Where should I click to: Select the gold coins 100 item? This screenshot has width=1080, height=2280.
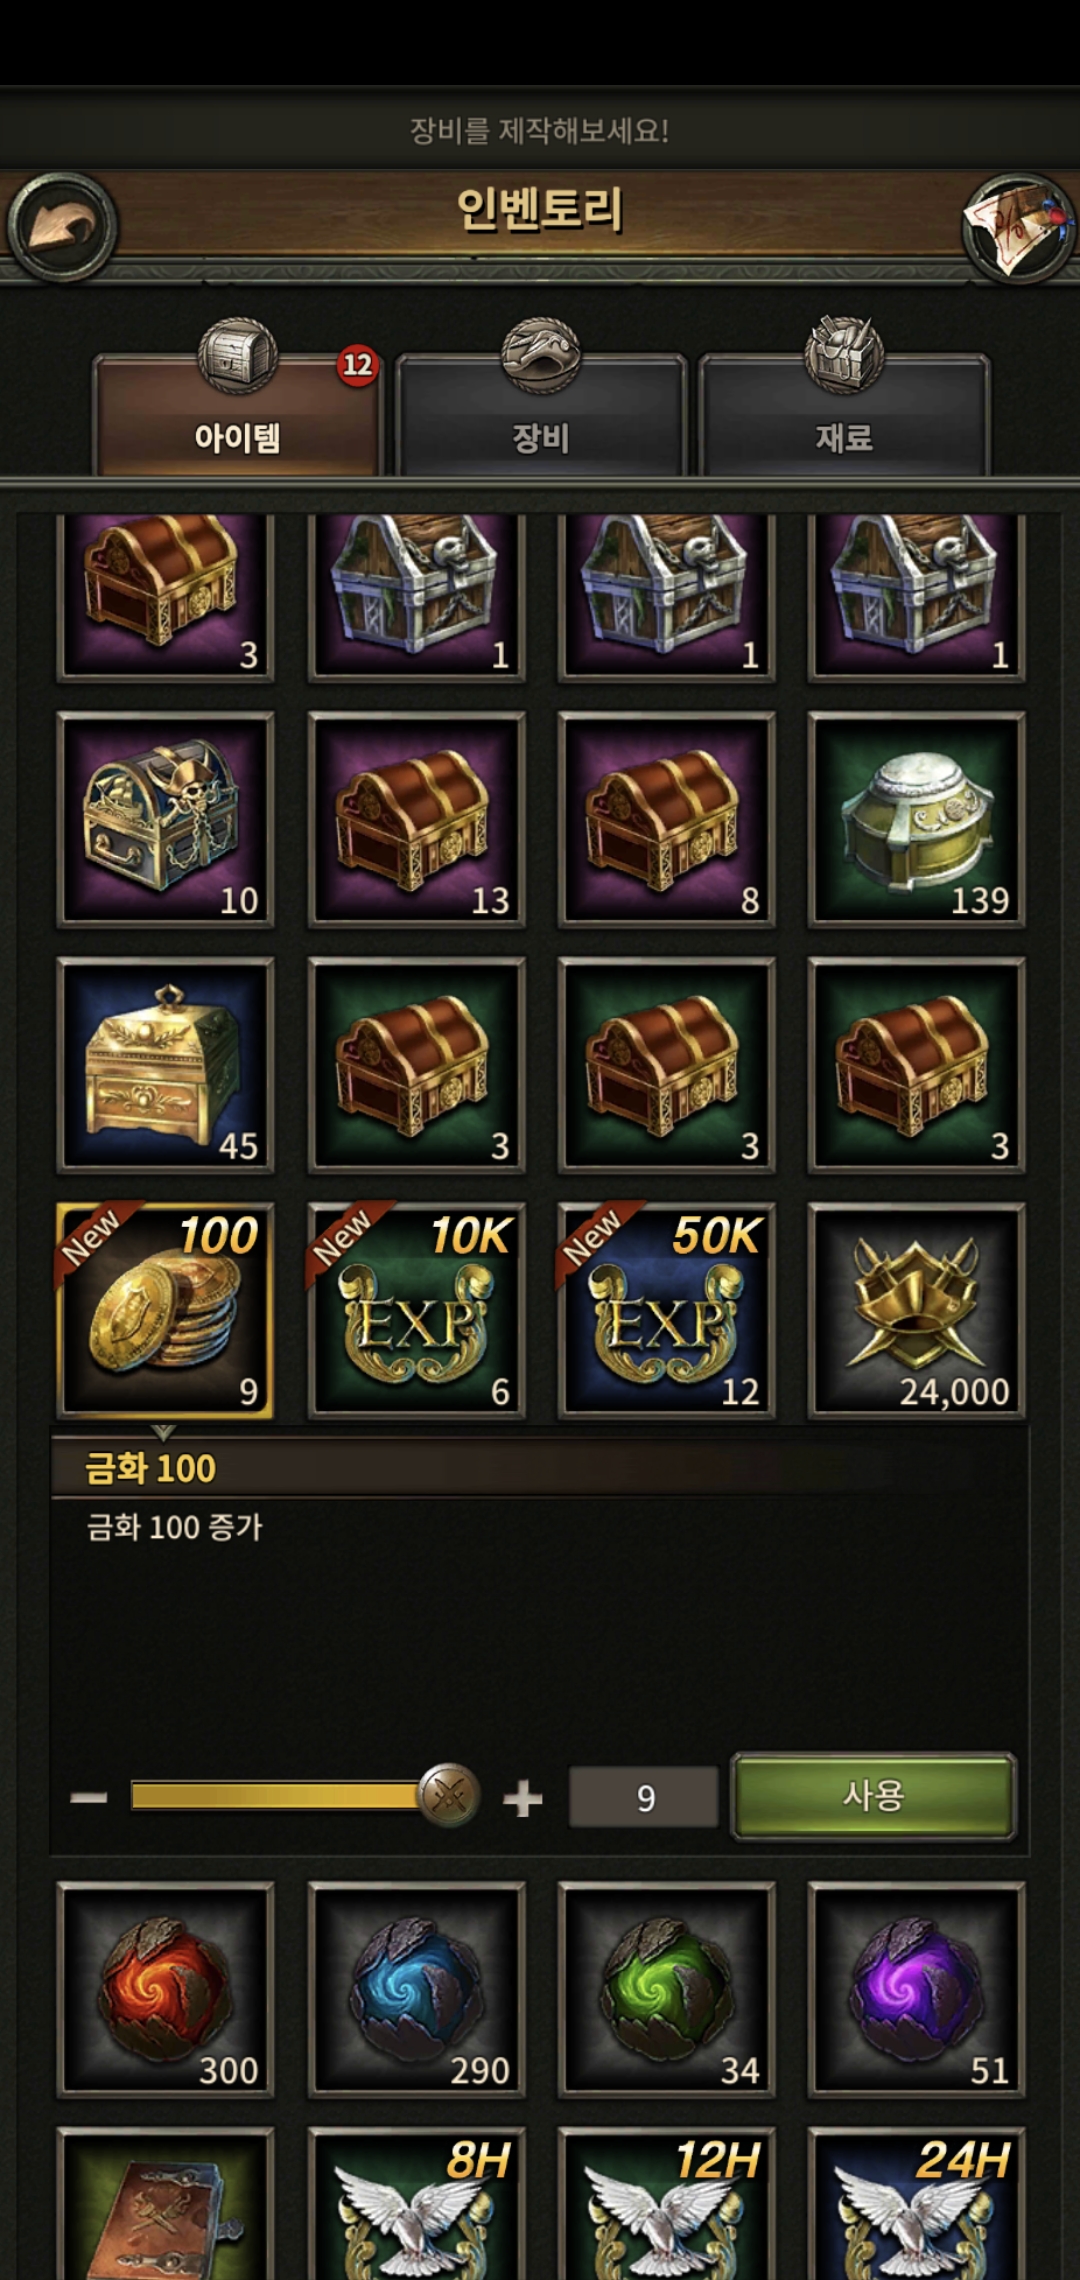(165, 1310)
